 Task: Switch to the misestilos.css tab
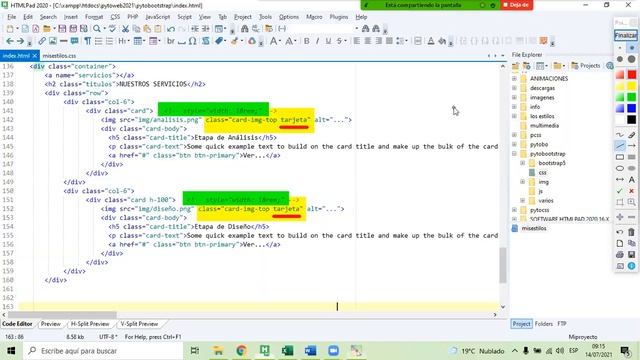coord(59,56)
